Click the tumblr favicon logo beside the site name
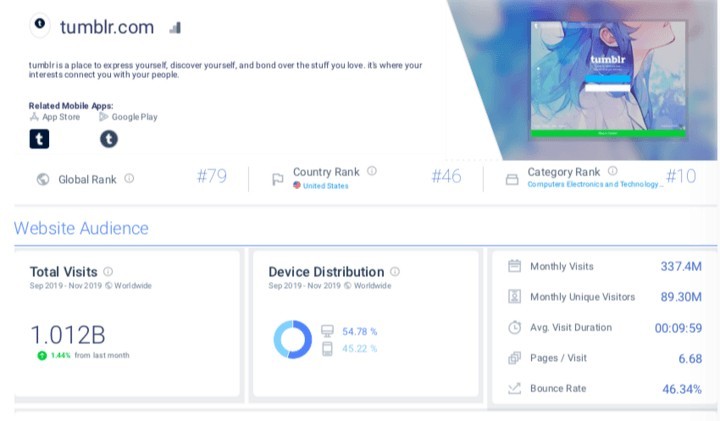This screenshot has width=720, height=421. [40, 25]
